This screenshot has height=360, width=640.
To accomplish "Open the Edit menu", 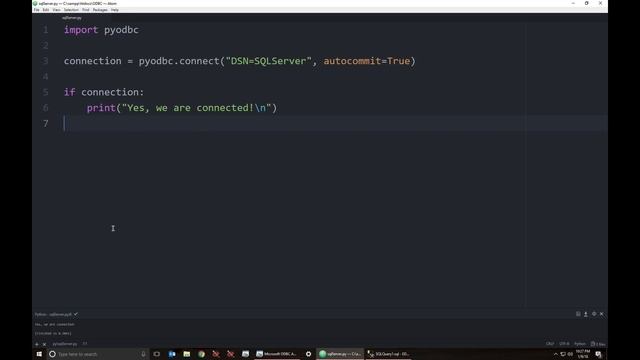I will click(46, 10).
